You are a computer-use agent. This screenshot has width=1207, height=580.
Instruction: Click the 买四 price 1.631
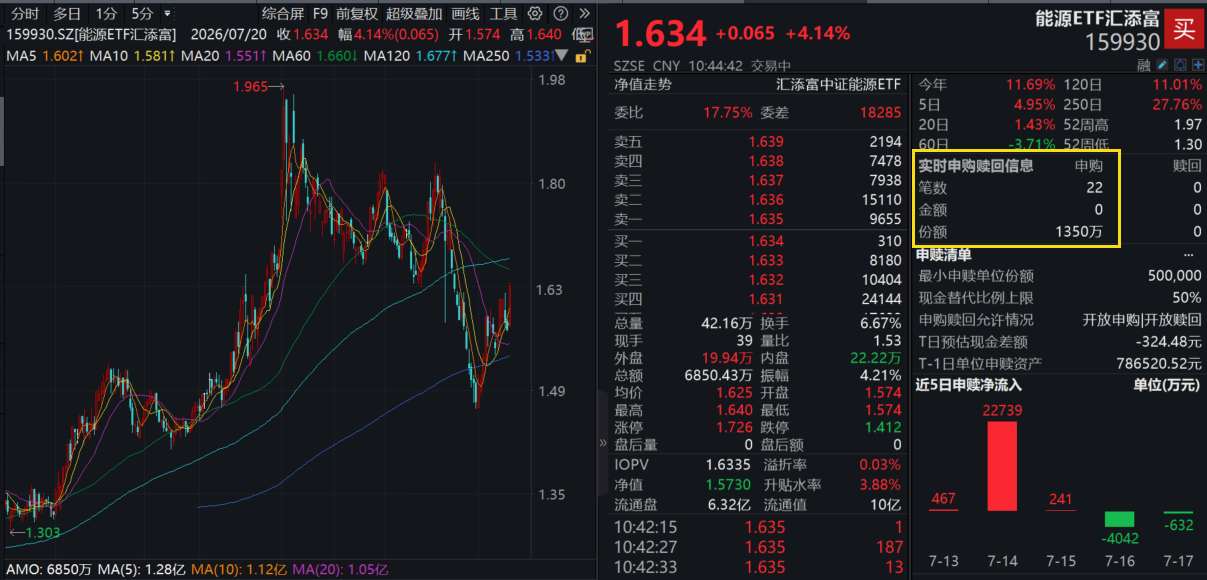click(766, 298)
